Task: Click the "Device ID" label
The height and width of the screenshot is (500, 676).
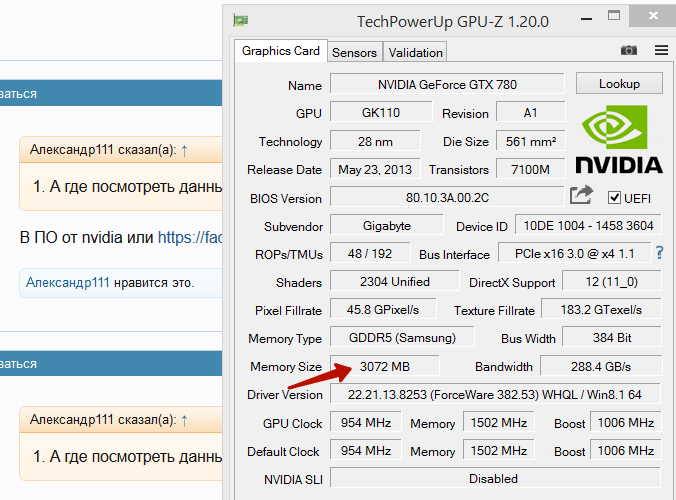Action: 482,227
